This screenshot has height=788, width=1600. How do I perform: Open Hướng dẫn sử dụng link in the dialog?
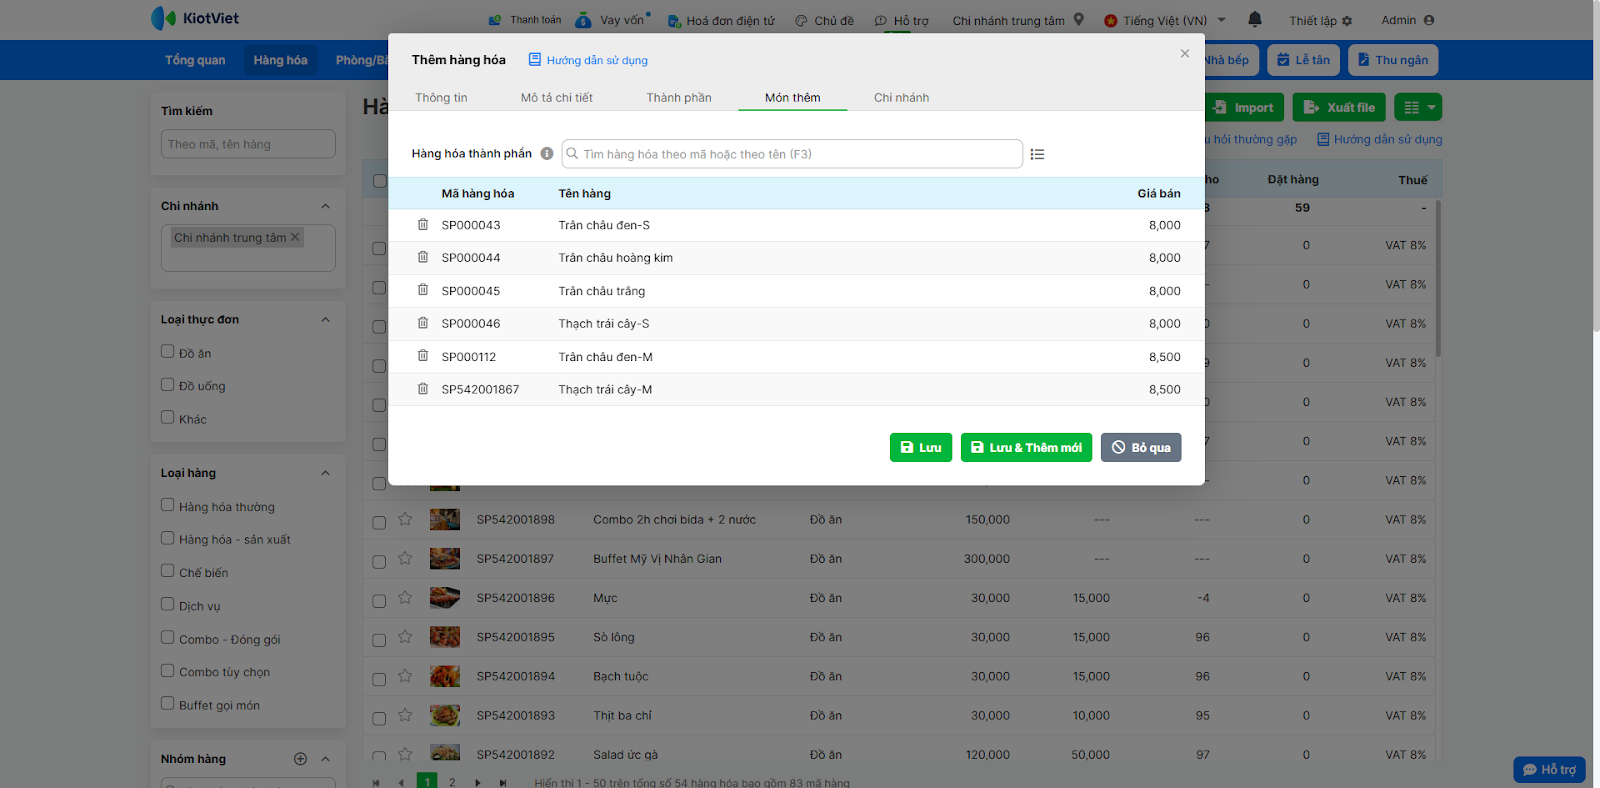(x=588, y=60)
